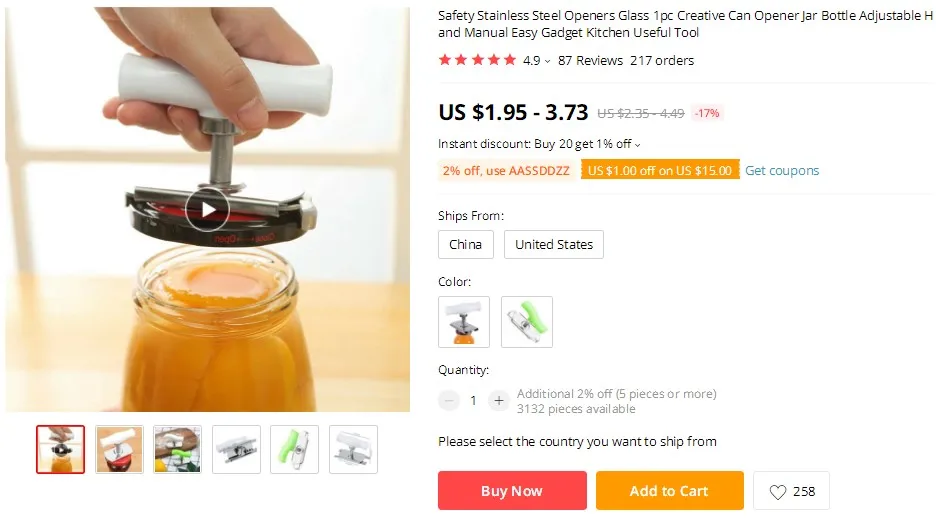The height and width of the screenshot is (522, 936).
Task: Click the Buy Now button
Action: 512,490
